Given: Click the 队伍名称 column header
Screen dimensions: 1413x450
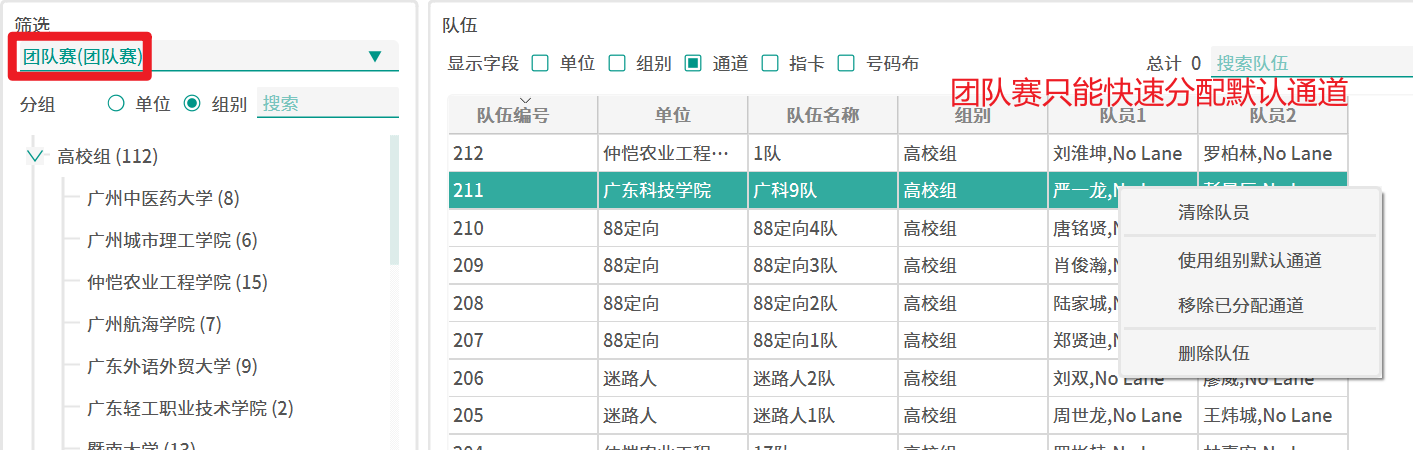Looking at the screenshot, I should 822,115.
